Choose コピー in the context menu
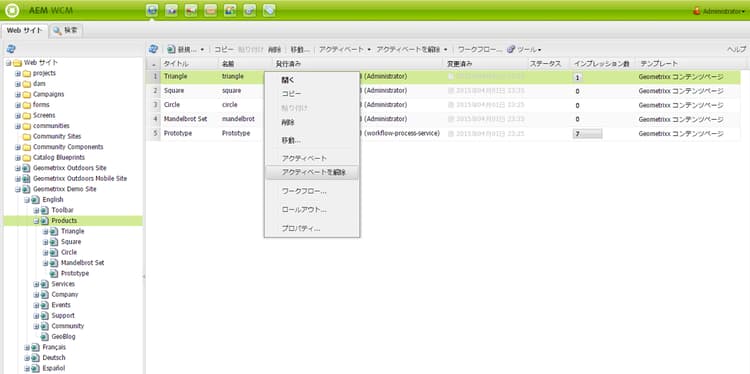Viewport: 750px width, 374px height. point(311,94)
